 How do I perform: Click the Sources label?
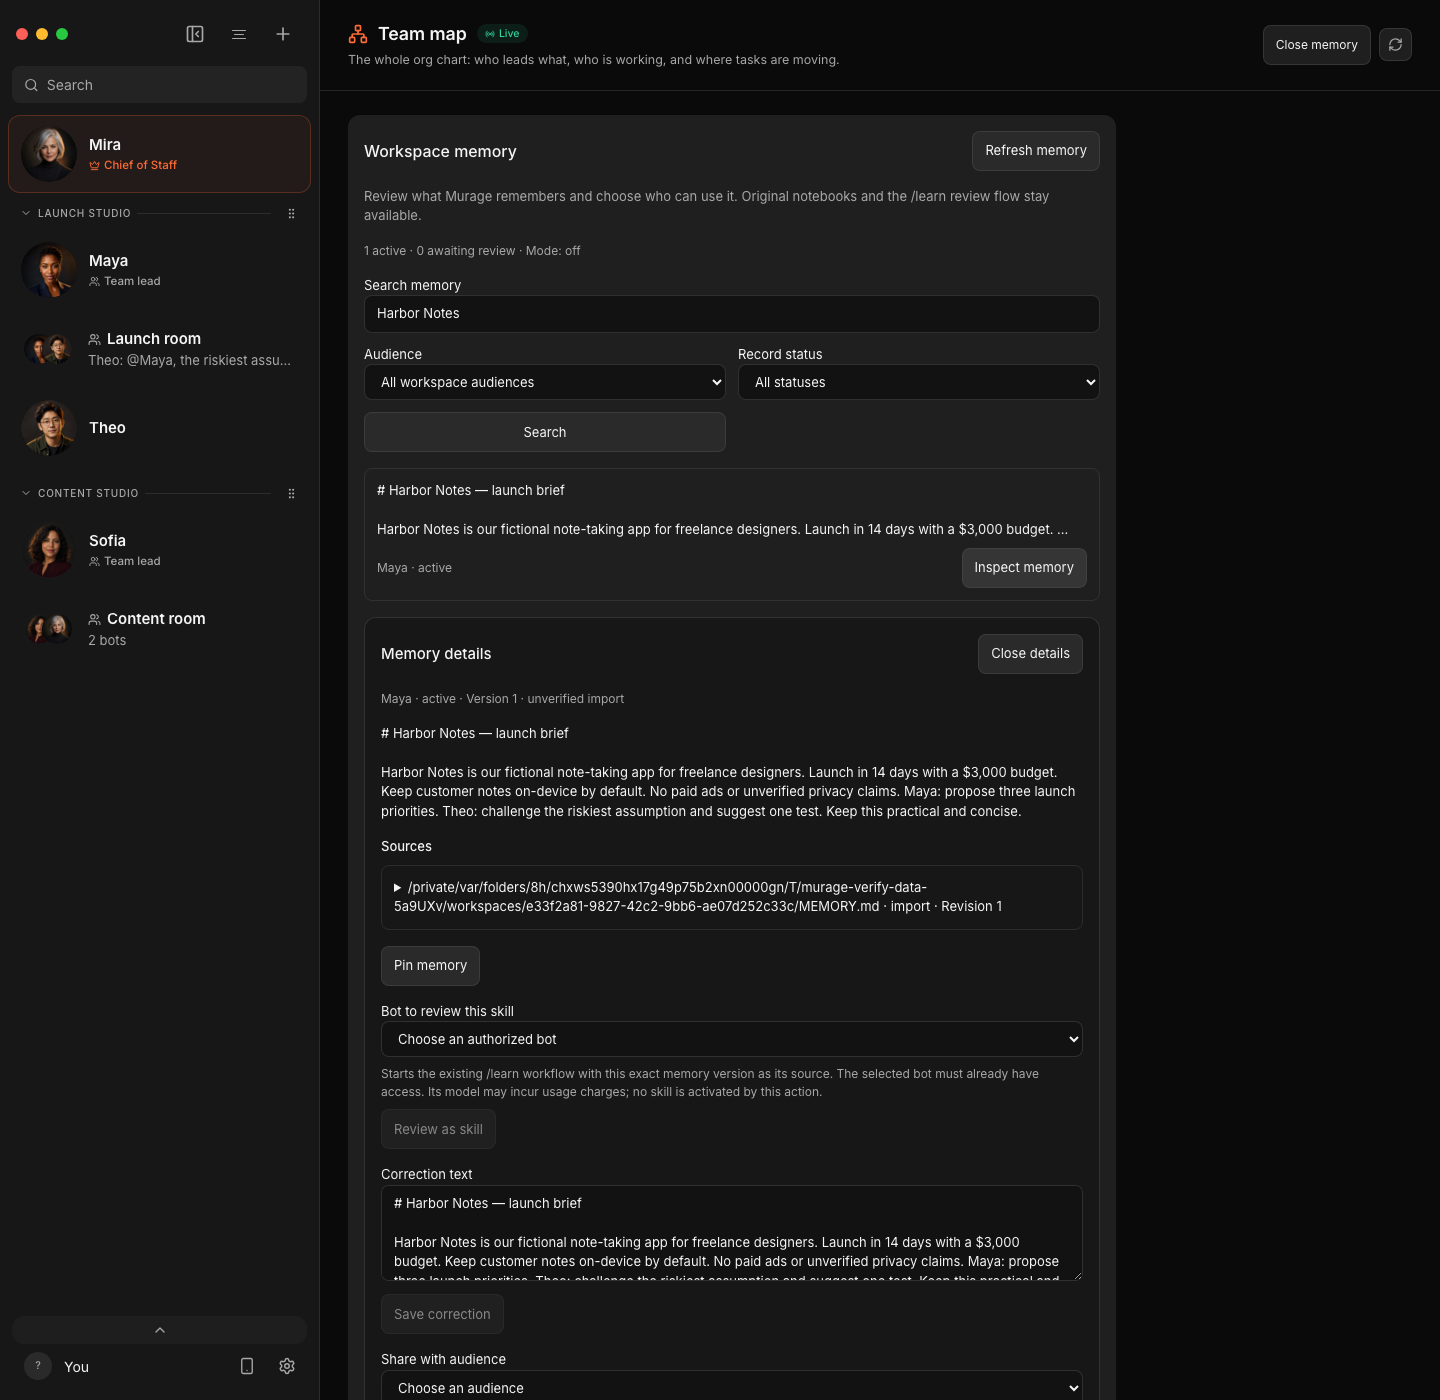[x=406, y=846]
